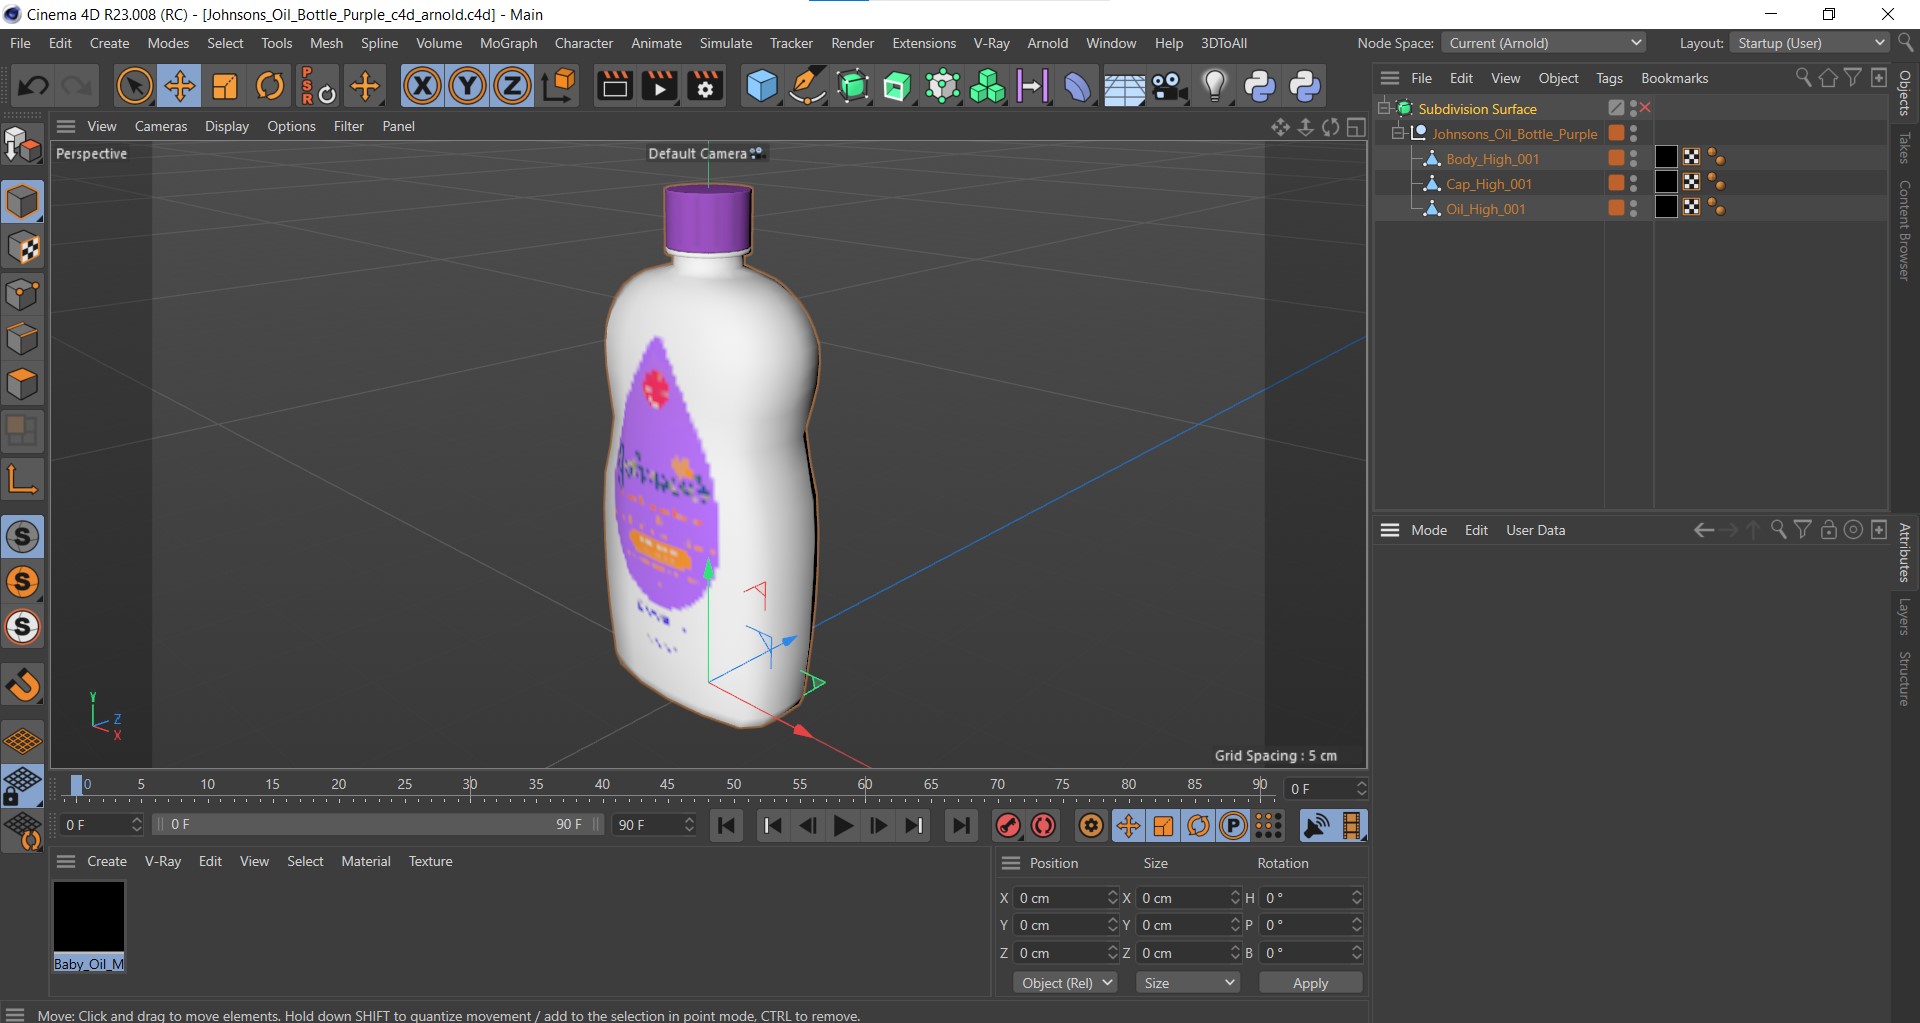Open Attribute Manager hamburger menu

tap(1390, 530)
